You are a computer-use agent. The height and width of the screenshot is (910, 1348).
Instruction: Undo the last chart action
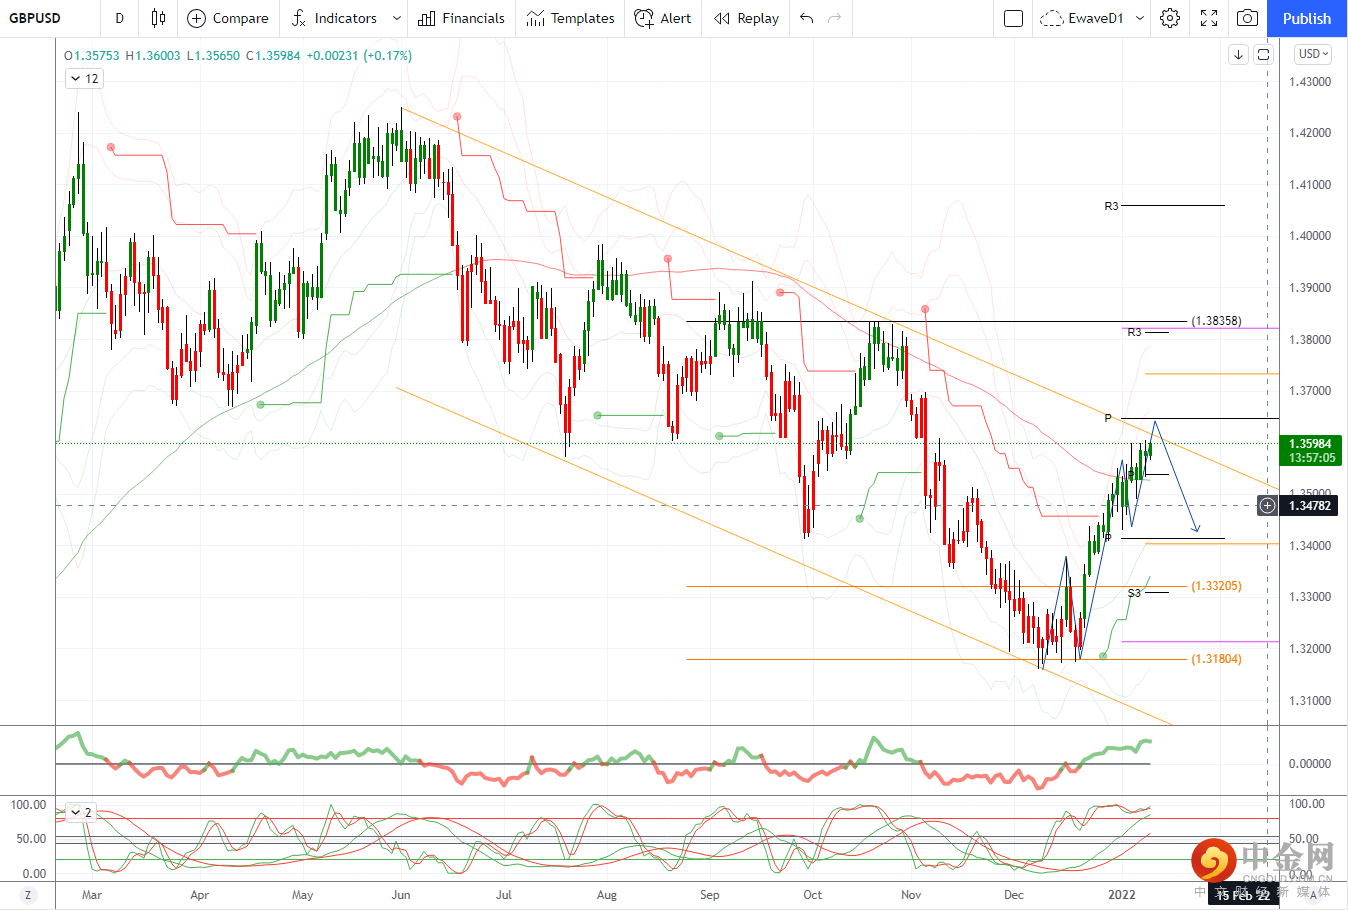[807, 18]
